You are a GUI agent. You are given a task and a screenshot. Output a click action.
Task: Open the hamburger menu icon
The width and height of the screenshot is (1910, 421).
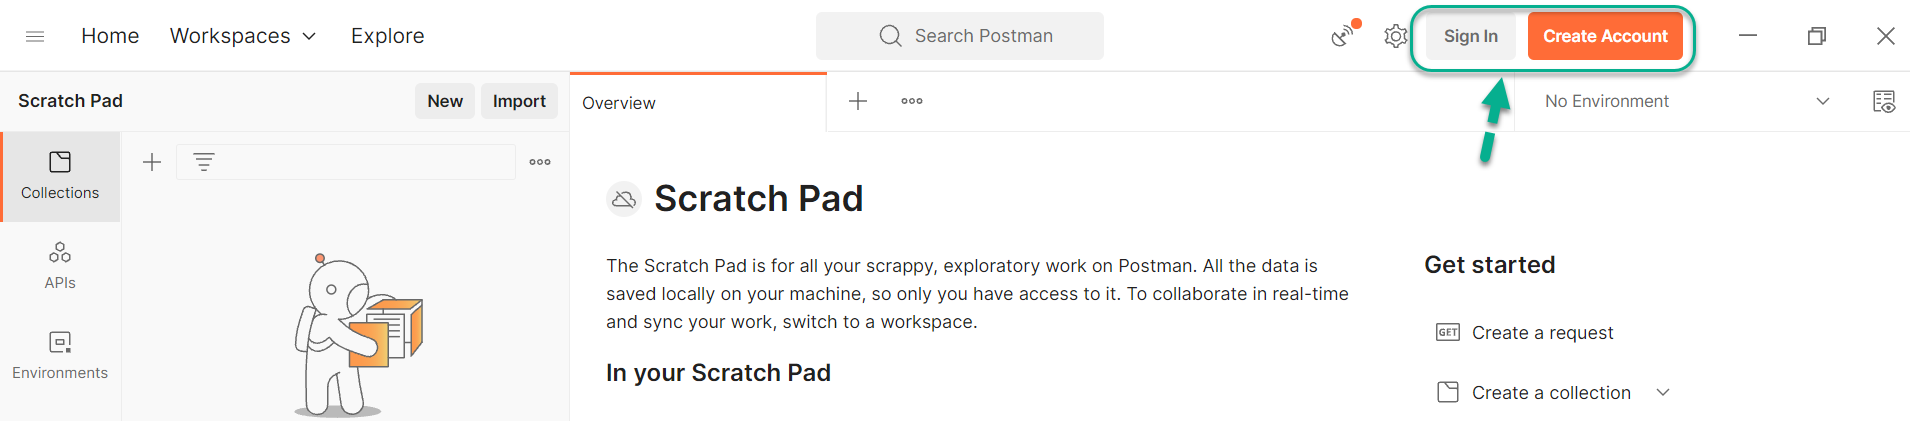click(35, 36)
